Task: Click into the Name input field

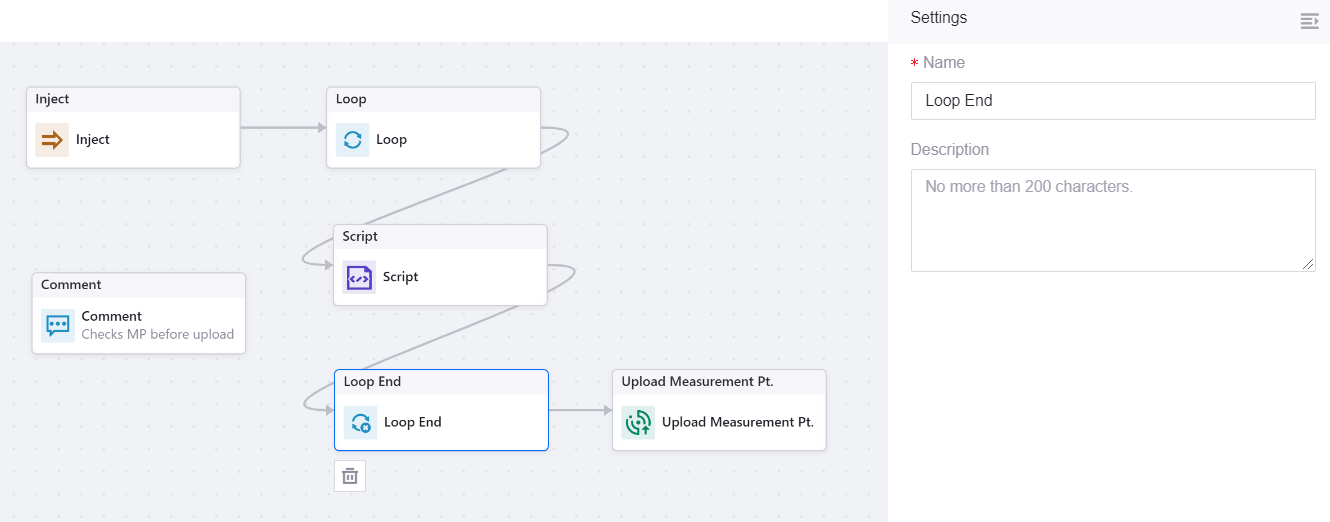Action: pos(1112,101)
